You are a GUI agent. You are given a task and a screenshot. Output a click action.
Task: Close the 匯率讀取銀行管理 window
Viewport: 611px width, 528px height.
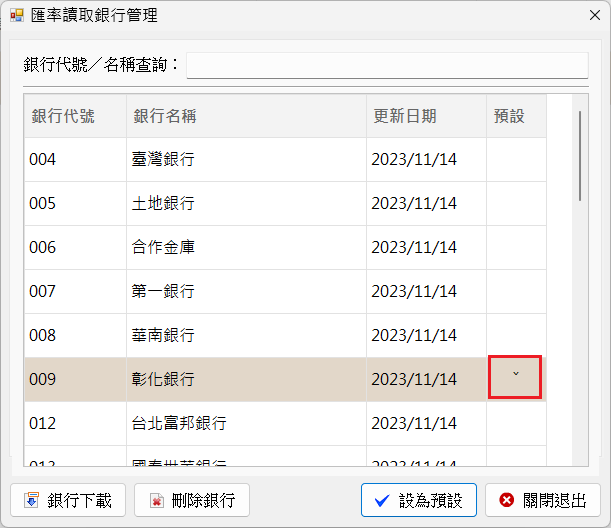coord(595,15)
